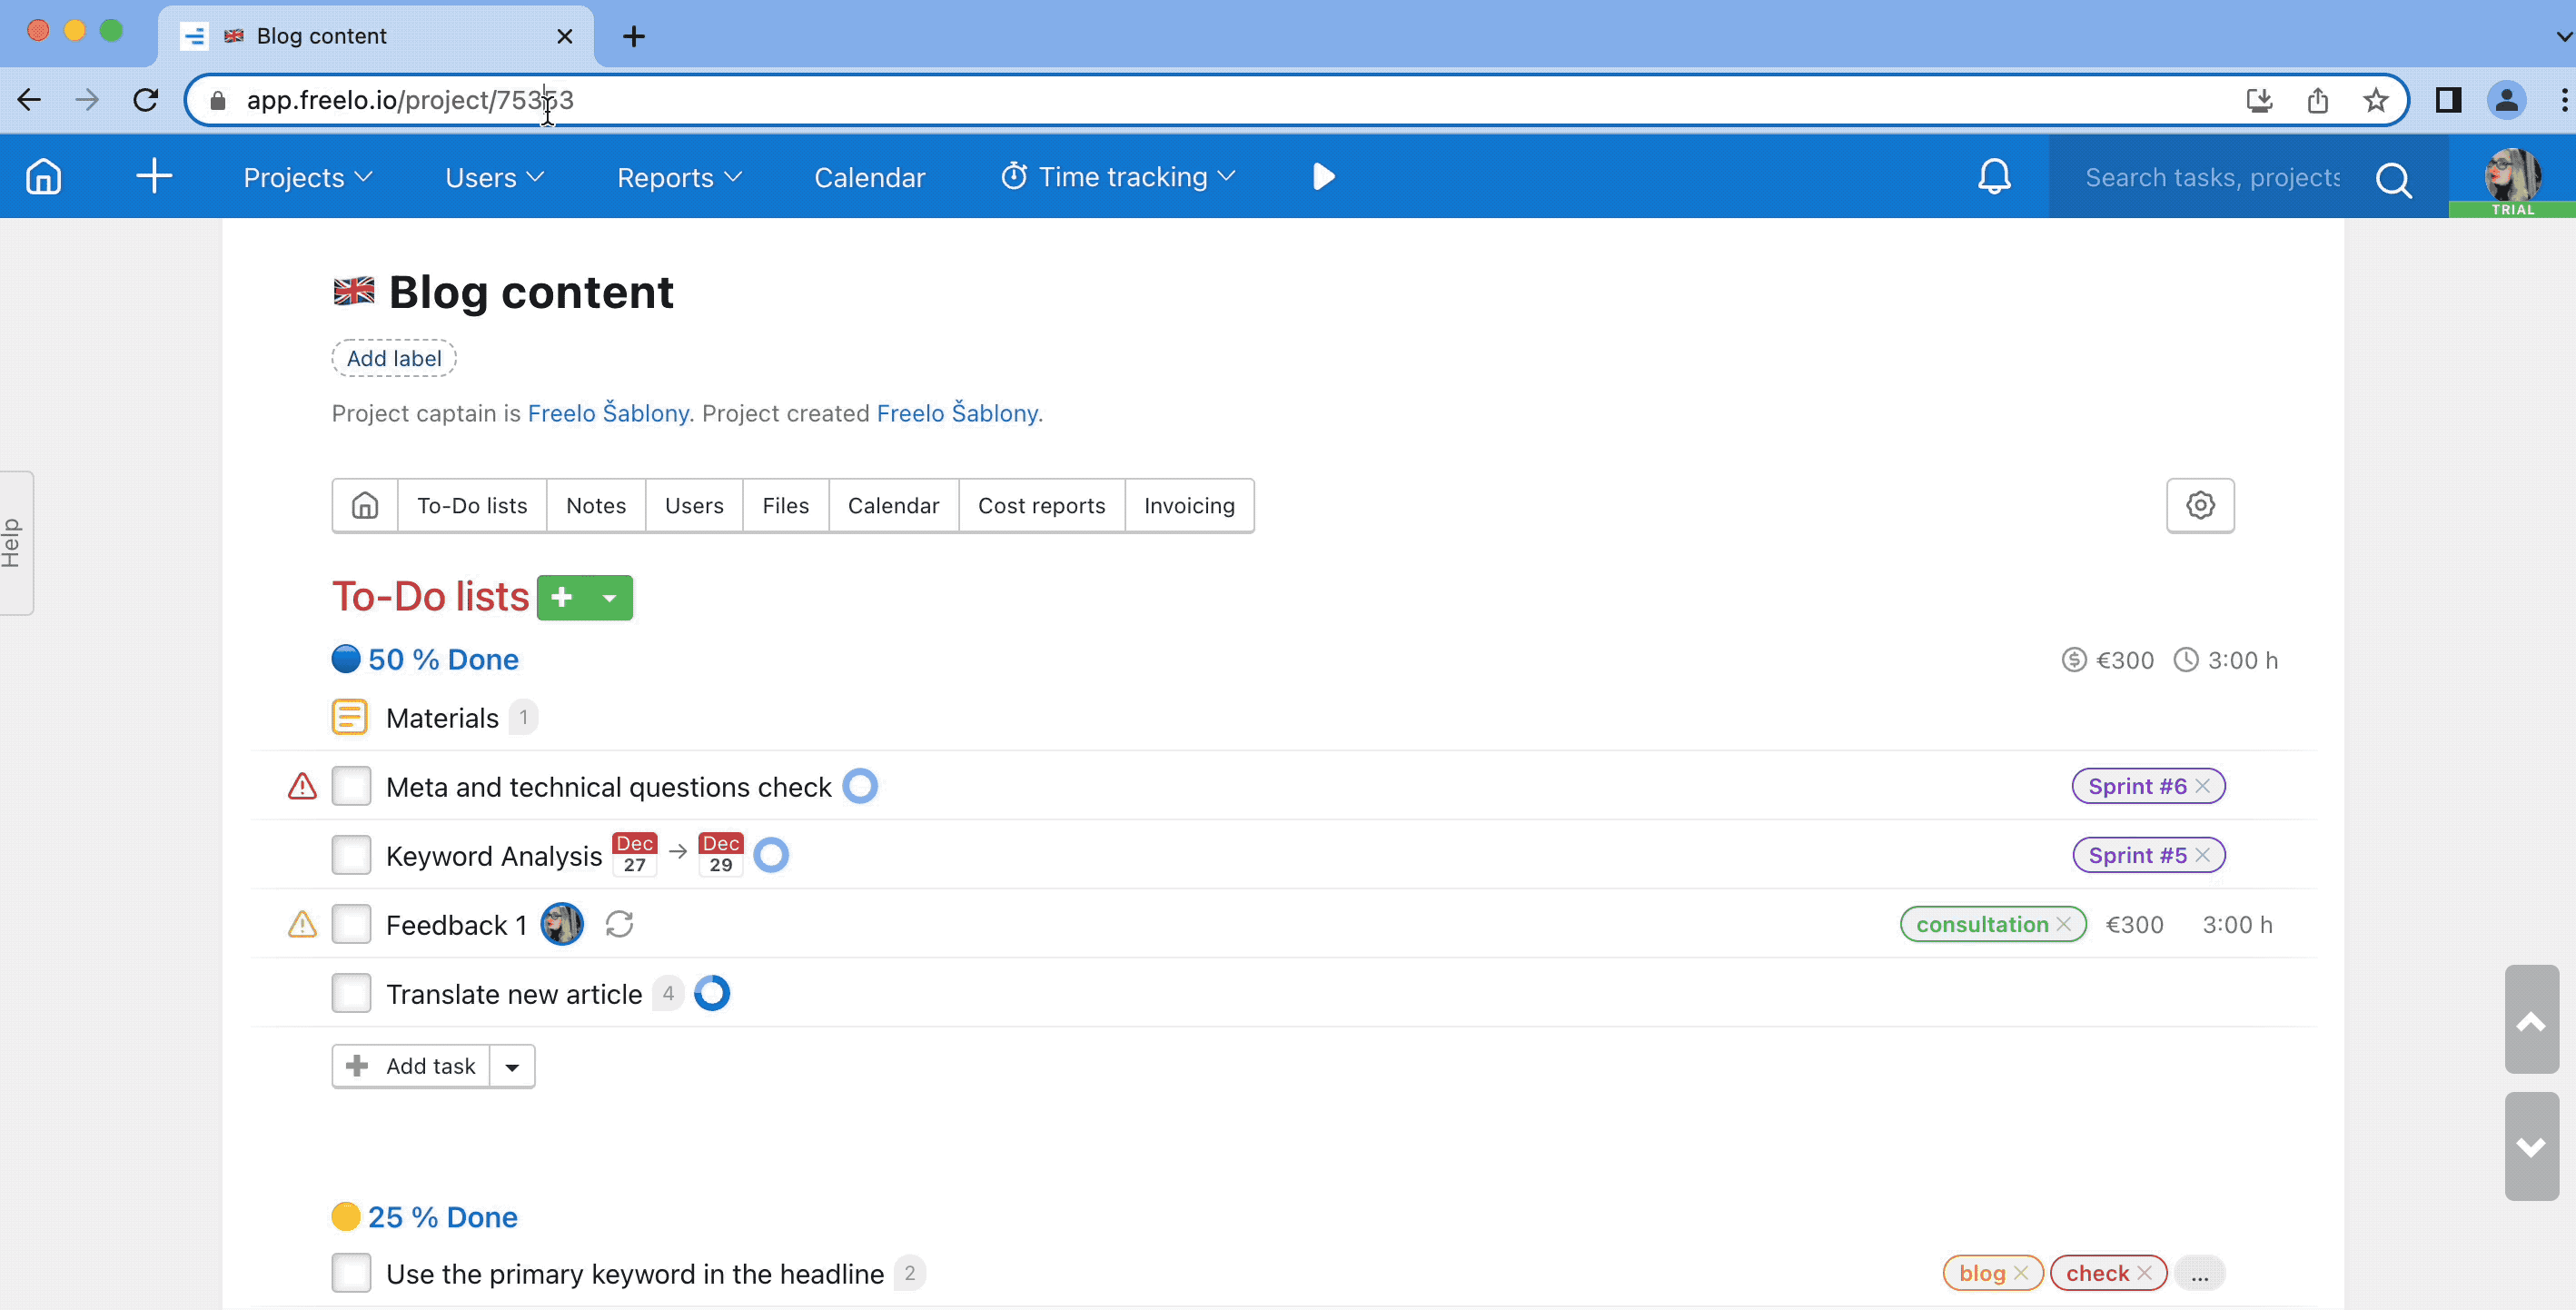Click the dropdown arrow next to Add task
The image size is (2576, 1310).
[513, 1066]
